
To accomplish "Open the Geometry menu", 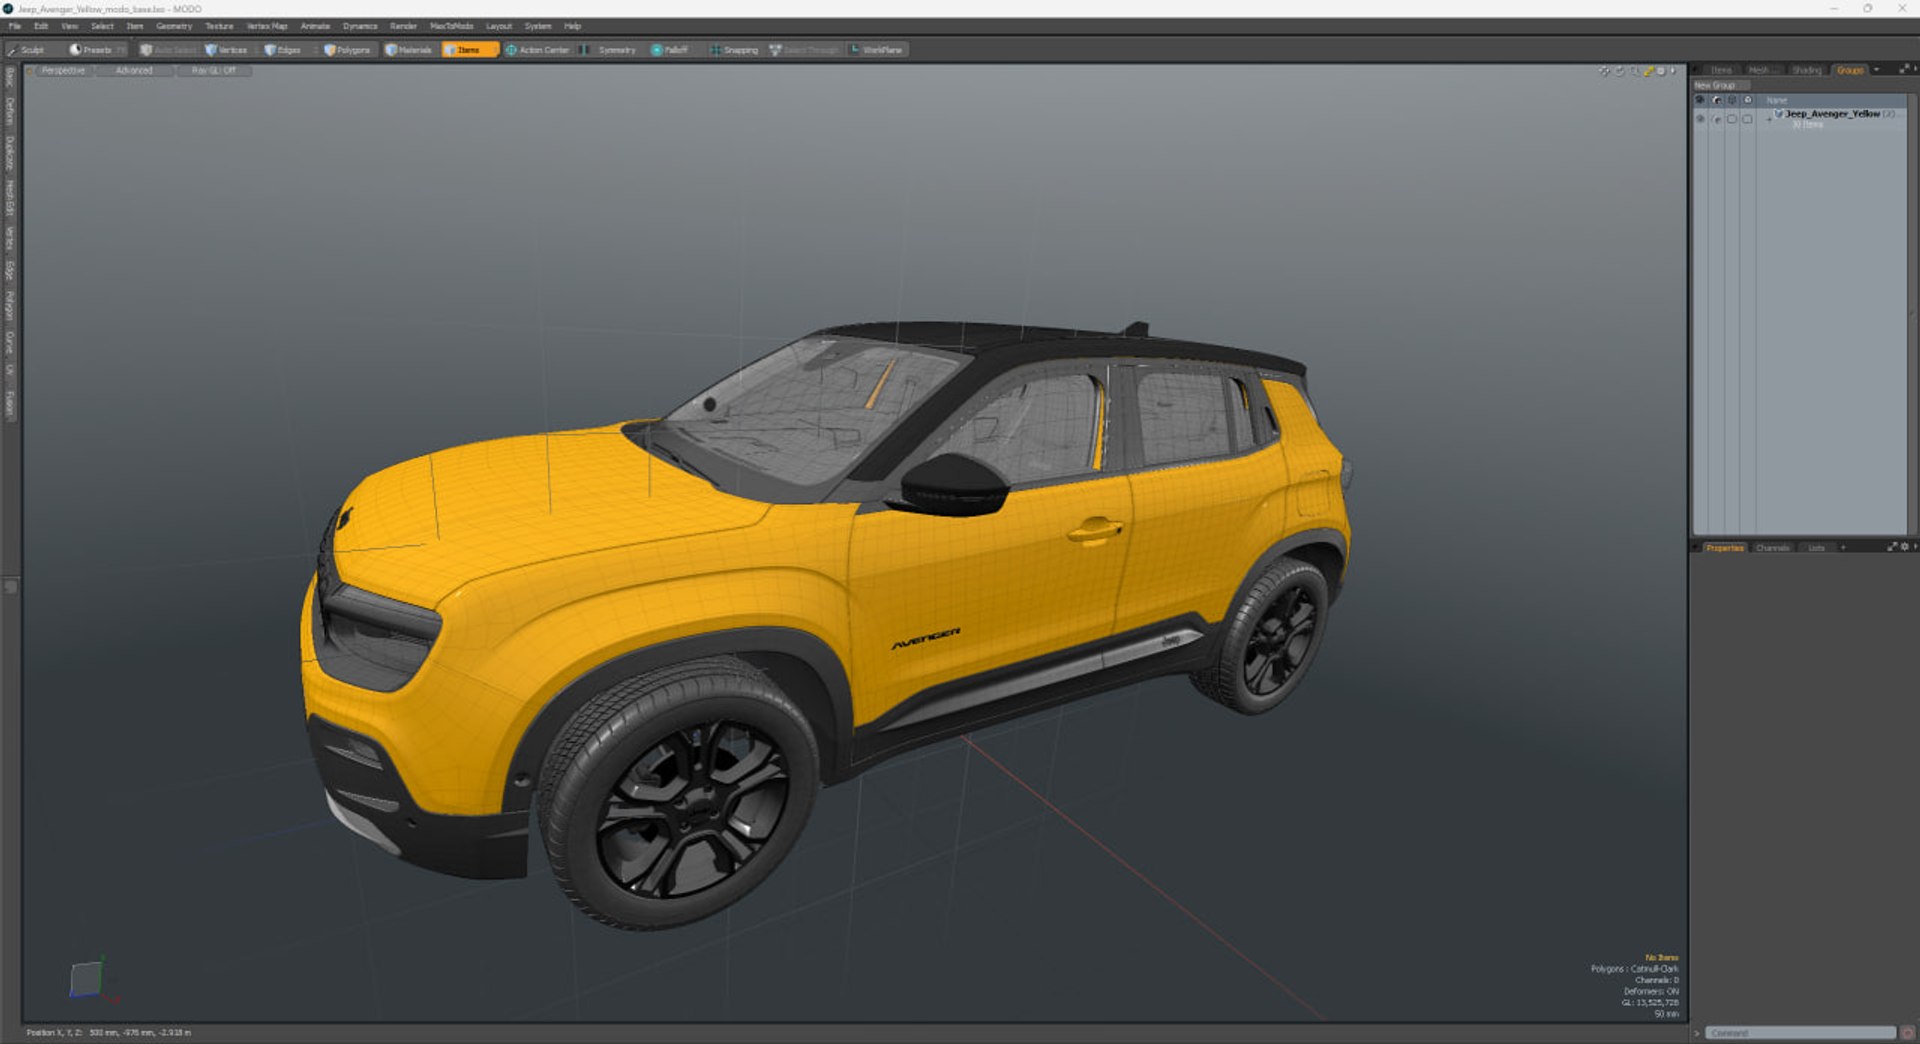I will [x=174, y=26].
